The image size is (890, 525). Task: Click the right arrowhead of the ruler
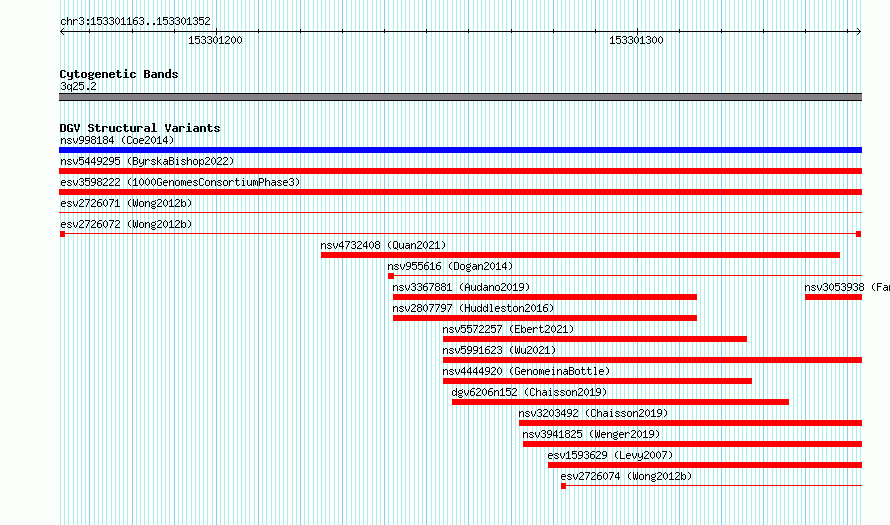[858, 32]
